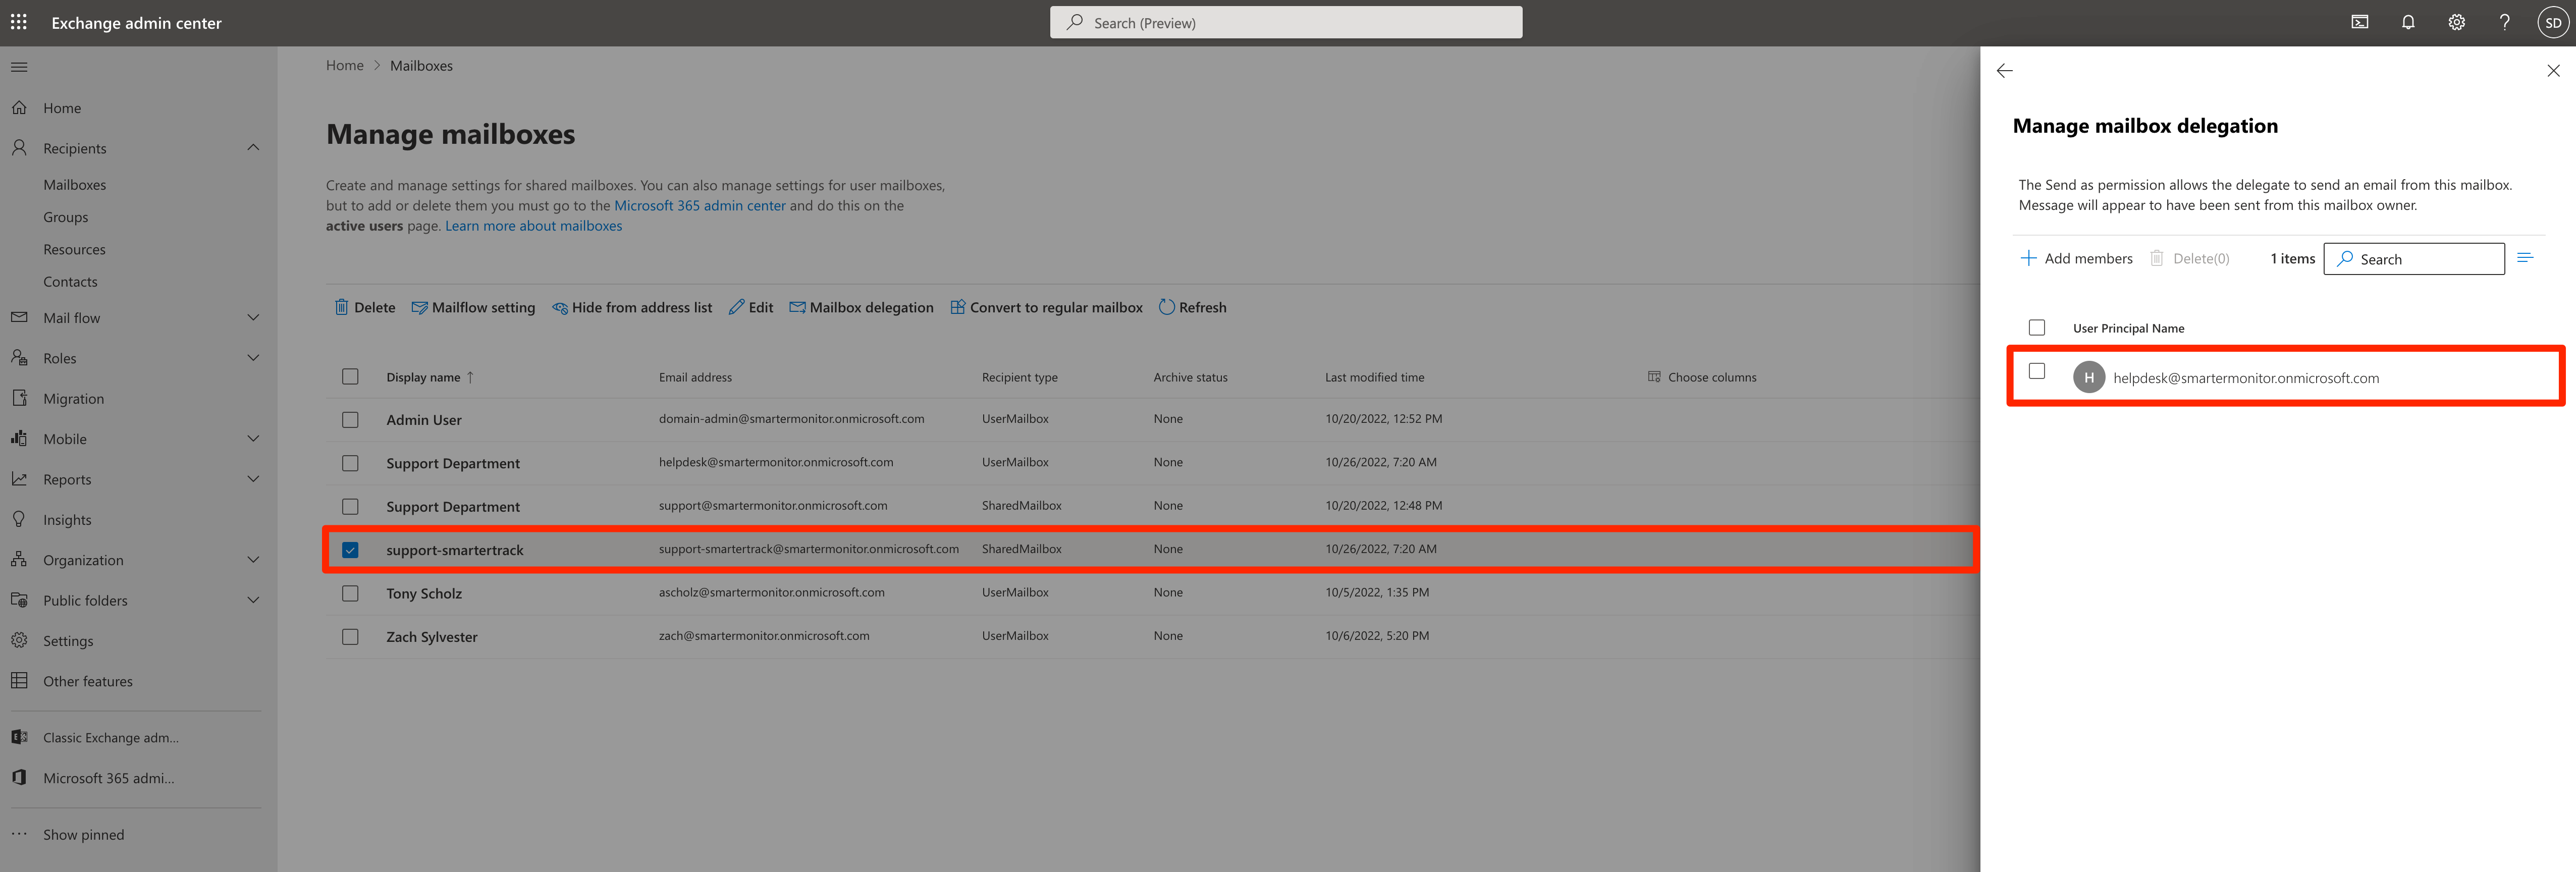Open the app launcher waffle icon
2576x872 pixels.
tap(19, 22)
